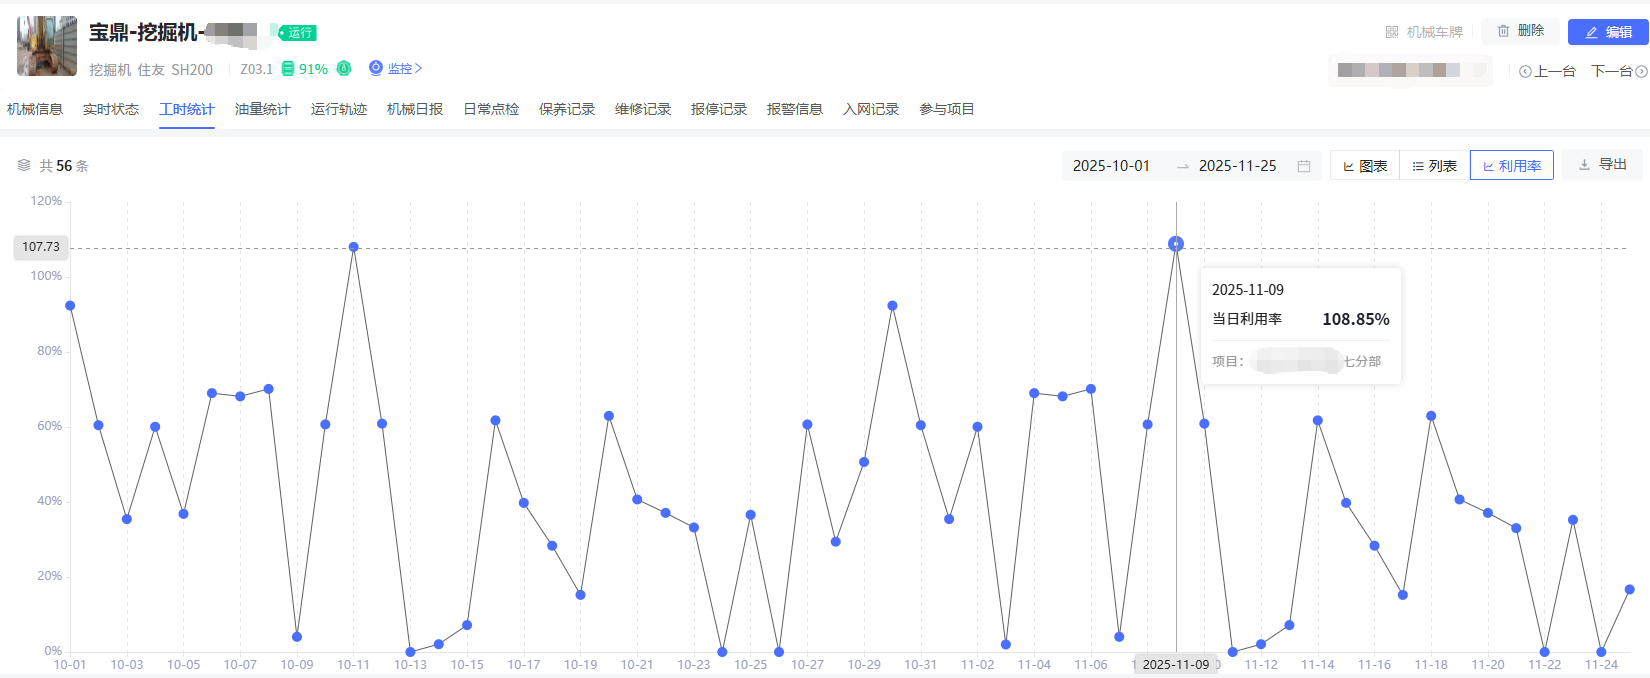The height and width of the screenshot is (678, 1650).
Task: Click the green circular status icon beside 91%
Action: pyautogui.click(x=344, y=68)
